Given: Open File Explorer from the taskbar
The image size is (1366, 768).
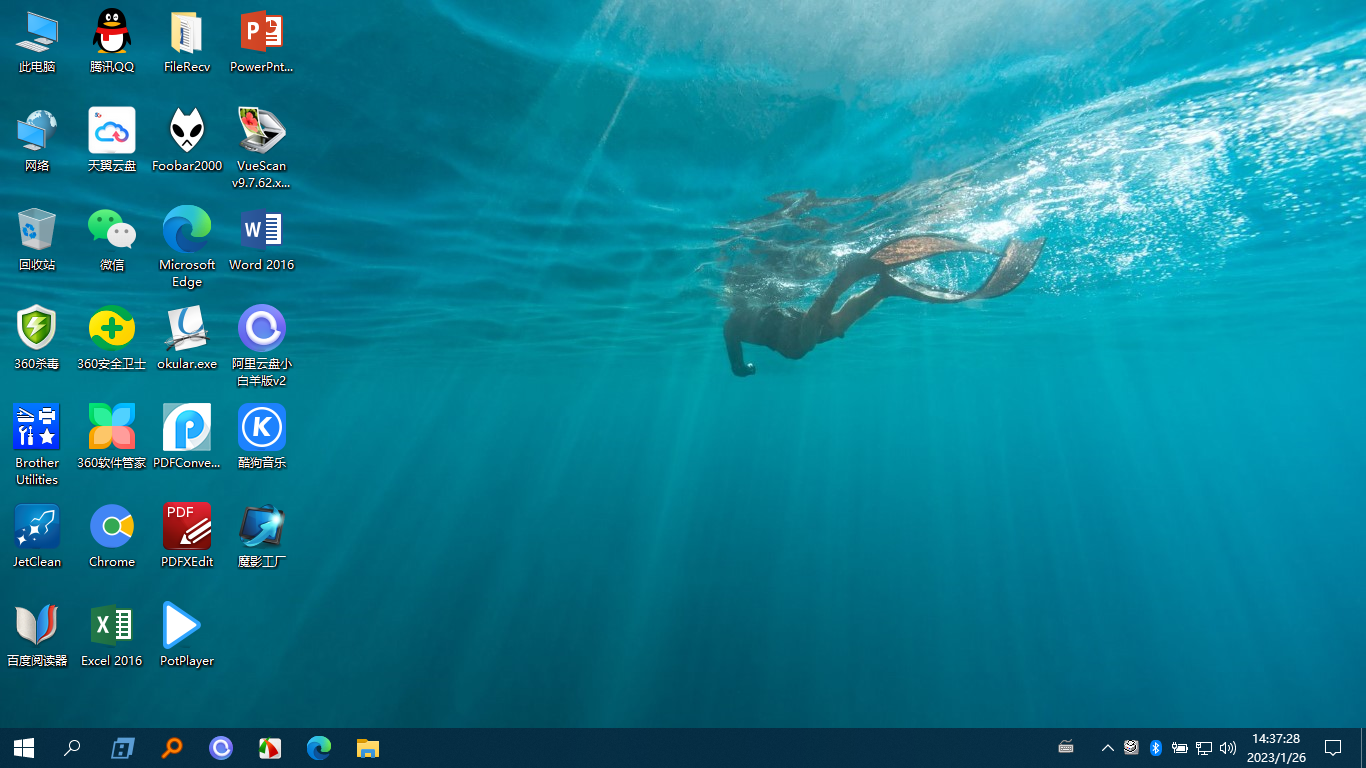Looking at the screenshot, I should point(368,748).
